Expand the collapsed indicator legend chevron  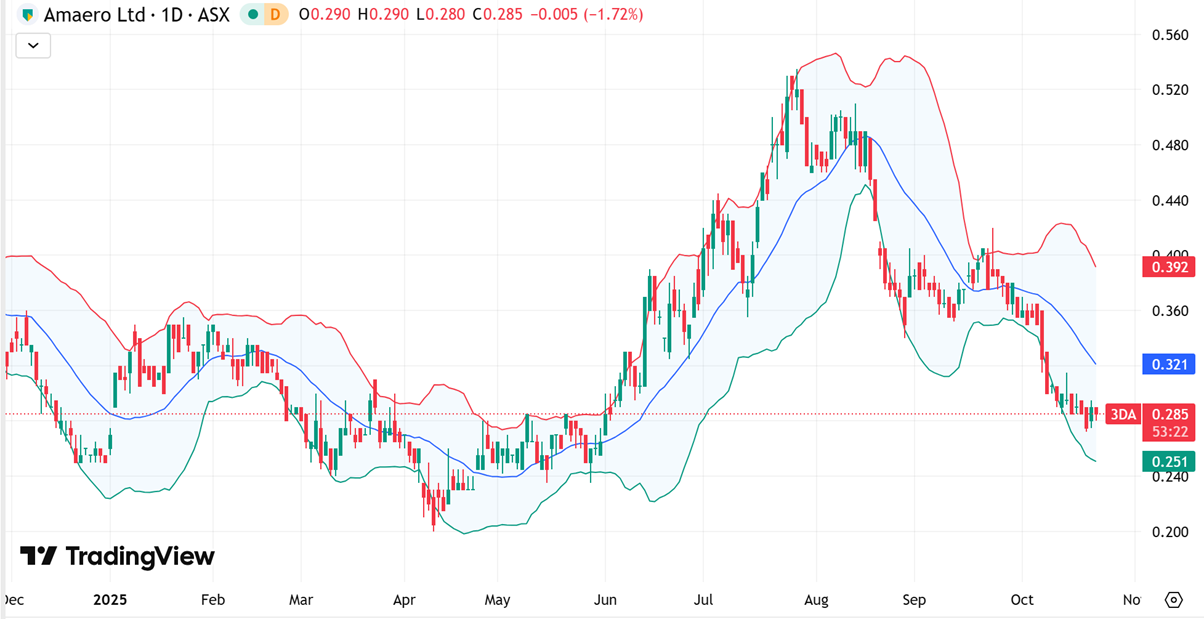[x=33, y=45]
